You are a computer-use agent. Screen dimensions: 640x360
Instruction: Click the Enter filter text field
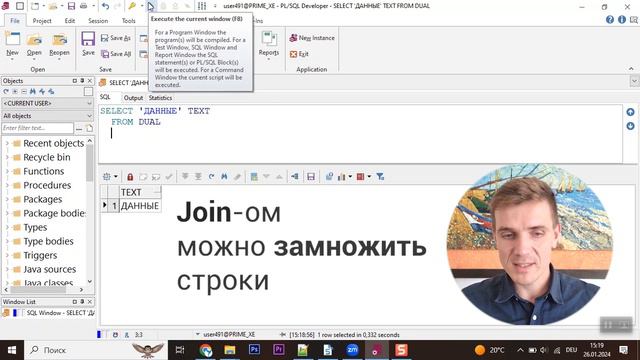point(37,128)
